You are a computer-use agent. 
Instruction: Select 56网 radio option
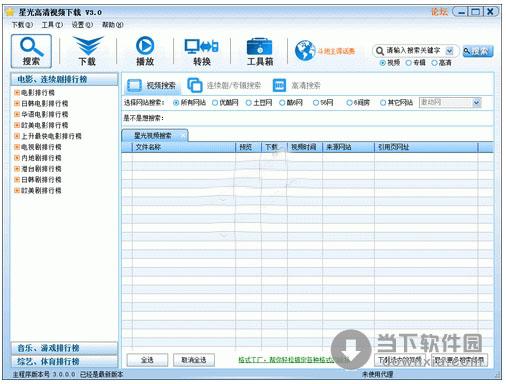[x=316, y=103]
